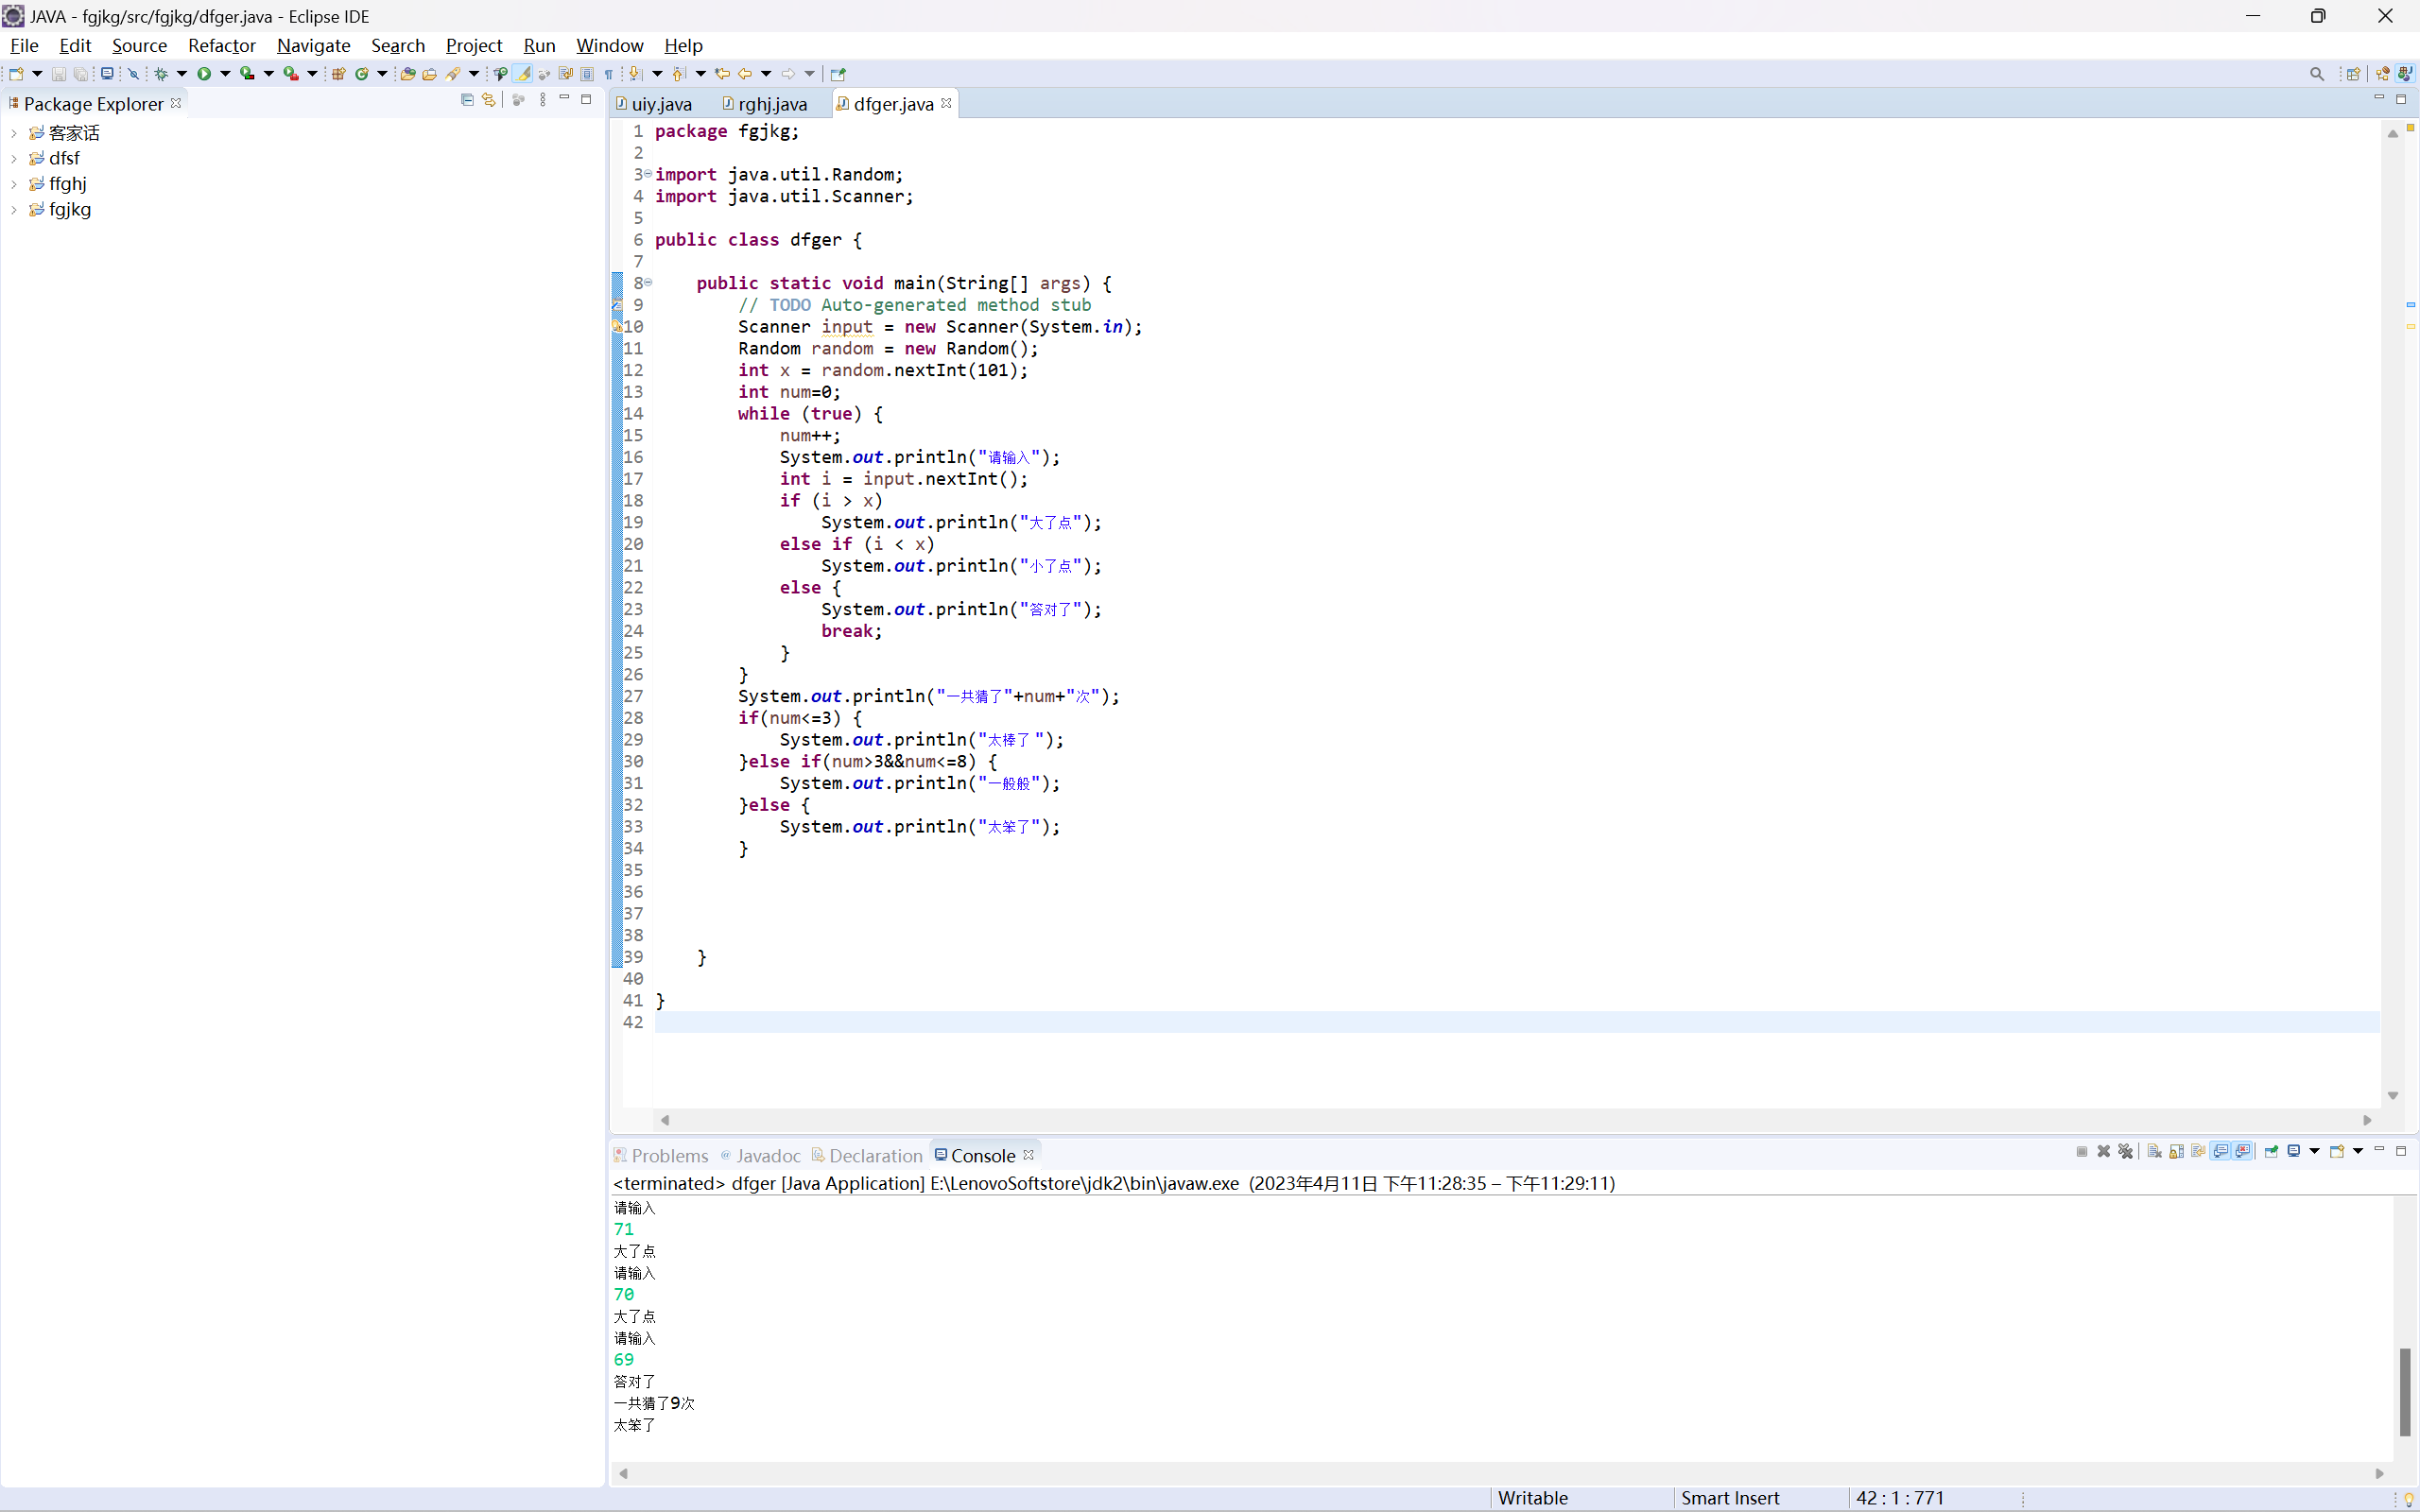
Task: Click the Clear Console icon
Action: [x=2154, y=1151]
